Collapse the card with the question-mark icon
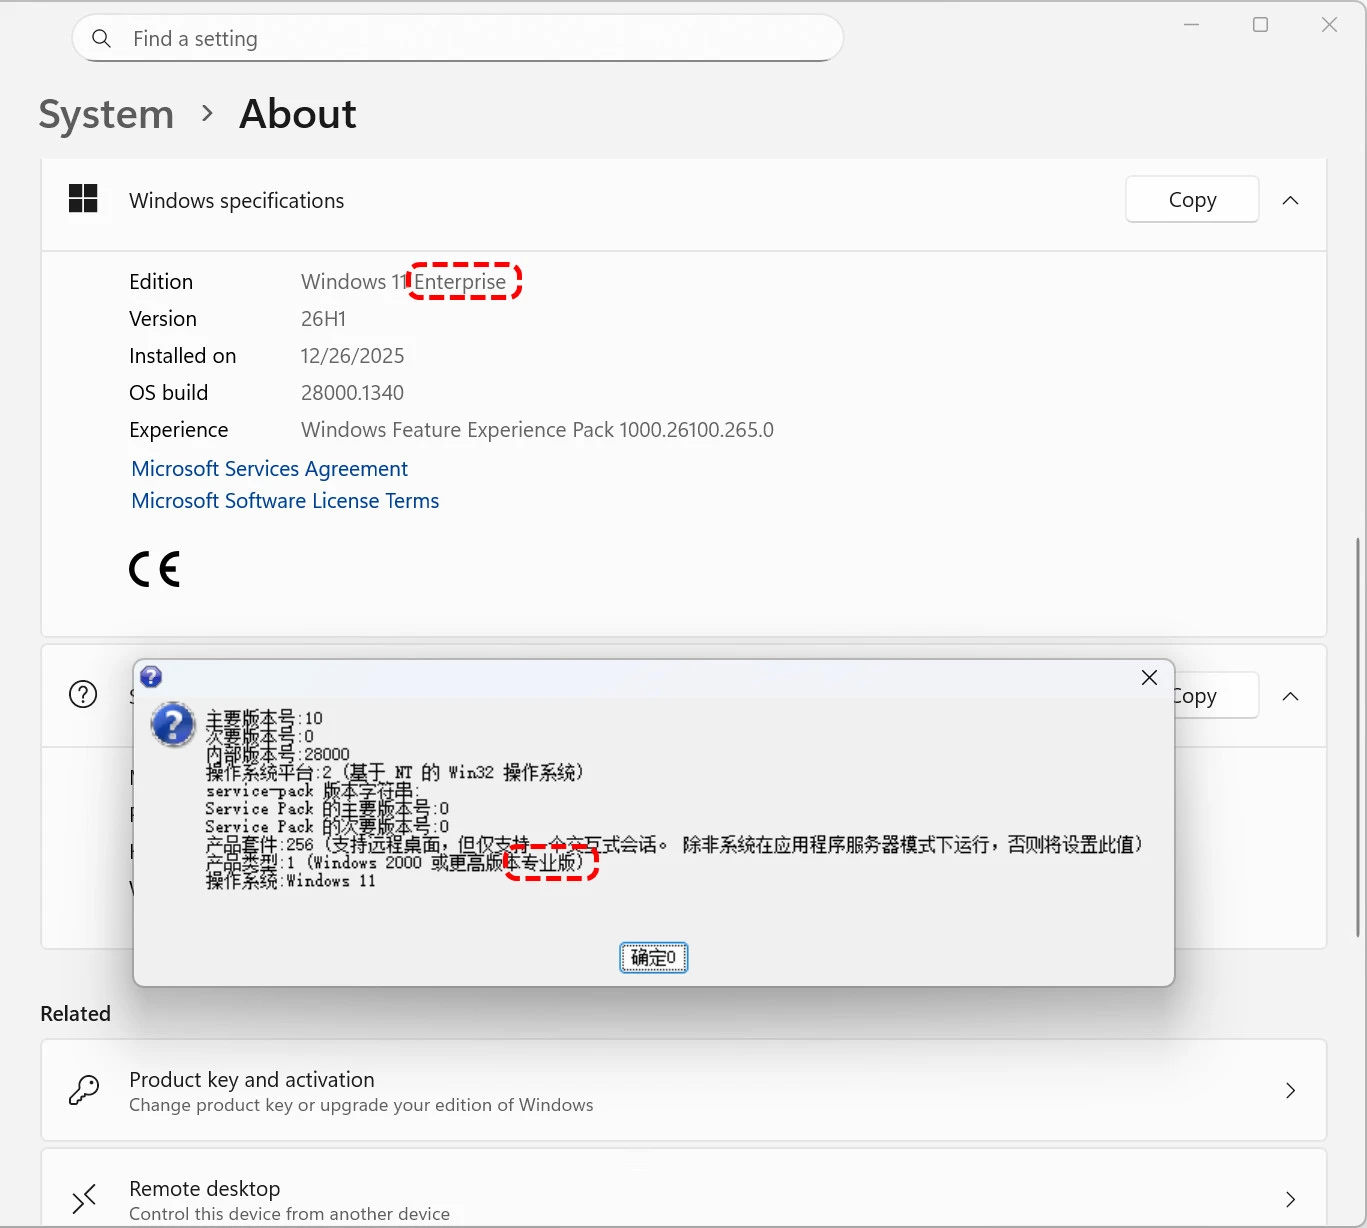 [x=1291, y=696]
